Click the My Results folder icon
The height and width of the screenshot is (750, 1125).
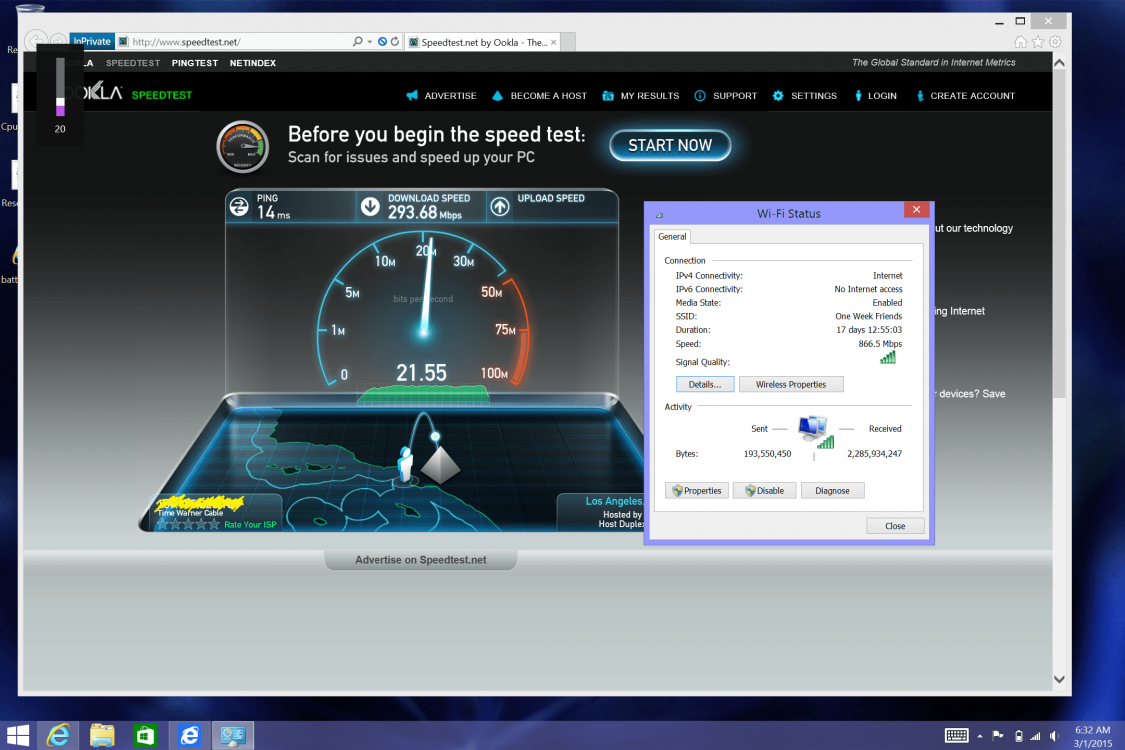click(608, 95)
